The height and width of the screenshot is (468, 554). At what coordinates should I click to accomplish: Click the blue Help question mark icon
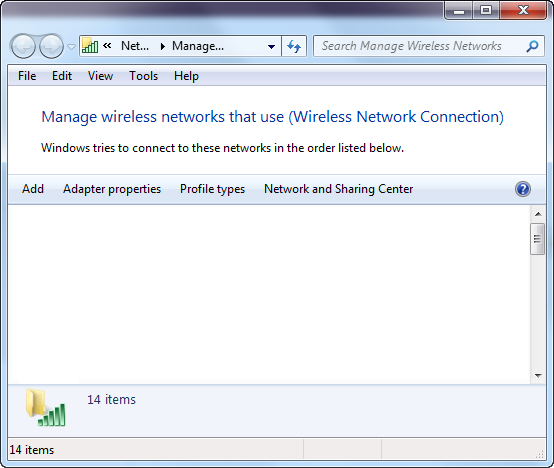tap(523, 189)
